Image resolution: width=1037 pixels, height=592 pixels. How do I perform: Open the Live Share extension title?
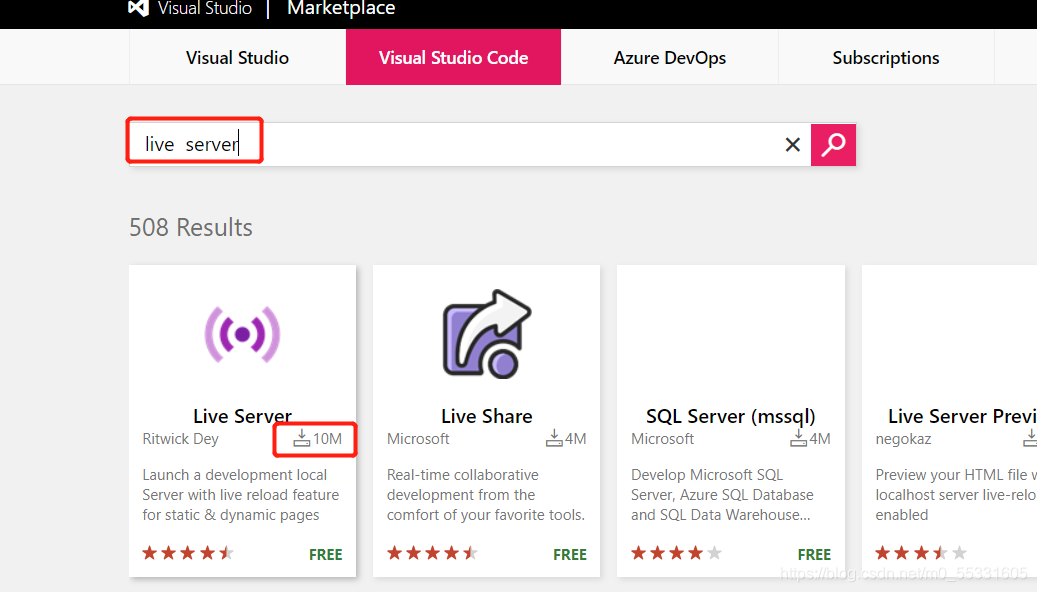tap(487, 416)
